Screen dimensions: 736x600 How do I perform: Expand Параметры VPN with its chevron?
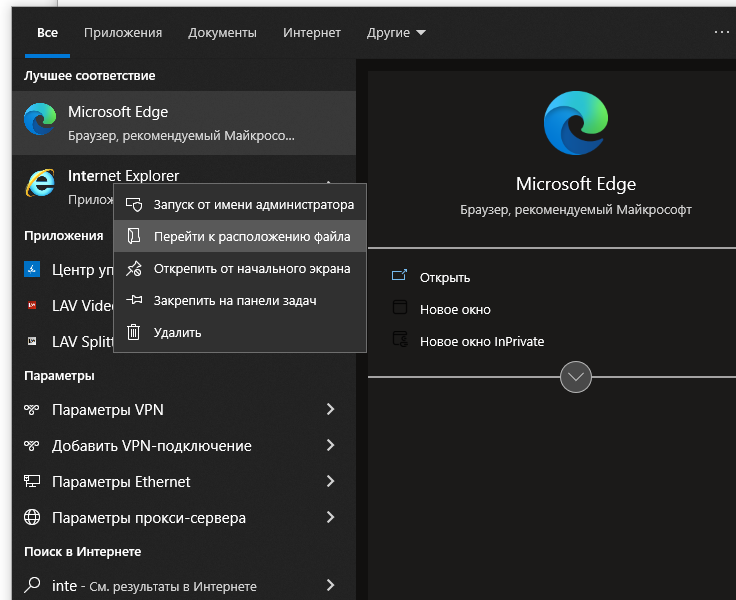[x=330, y=409]
